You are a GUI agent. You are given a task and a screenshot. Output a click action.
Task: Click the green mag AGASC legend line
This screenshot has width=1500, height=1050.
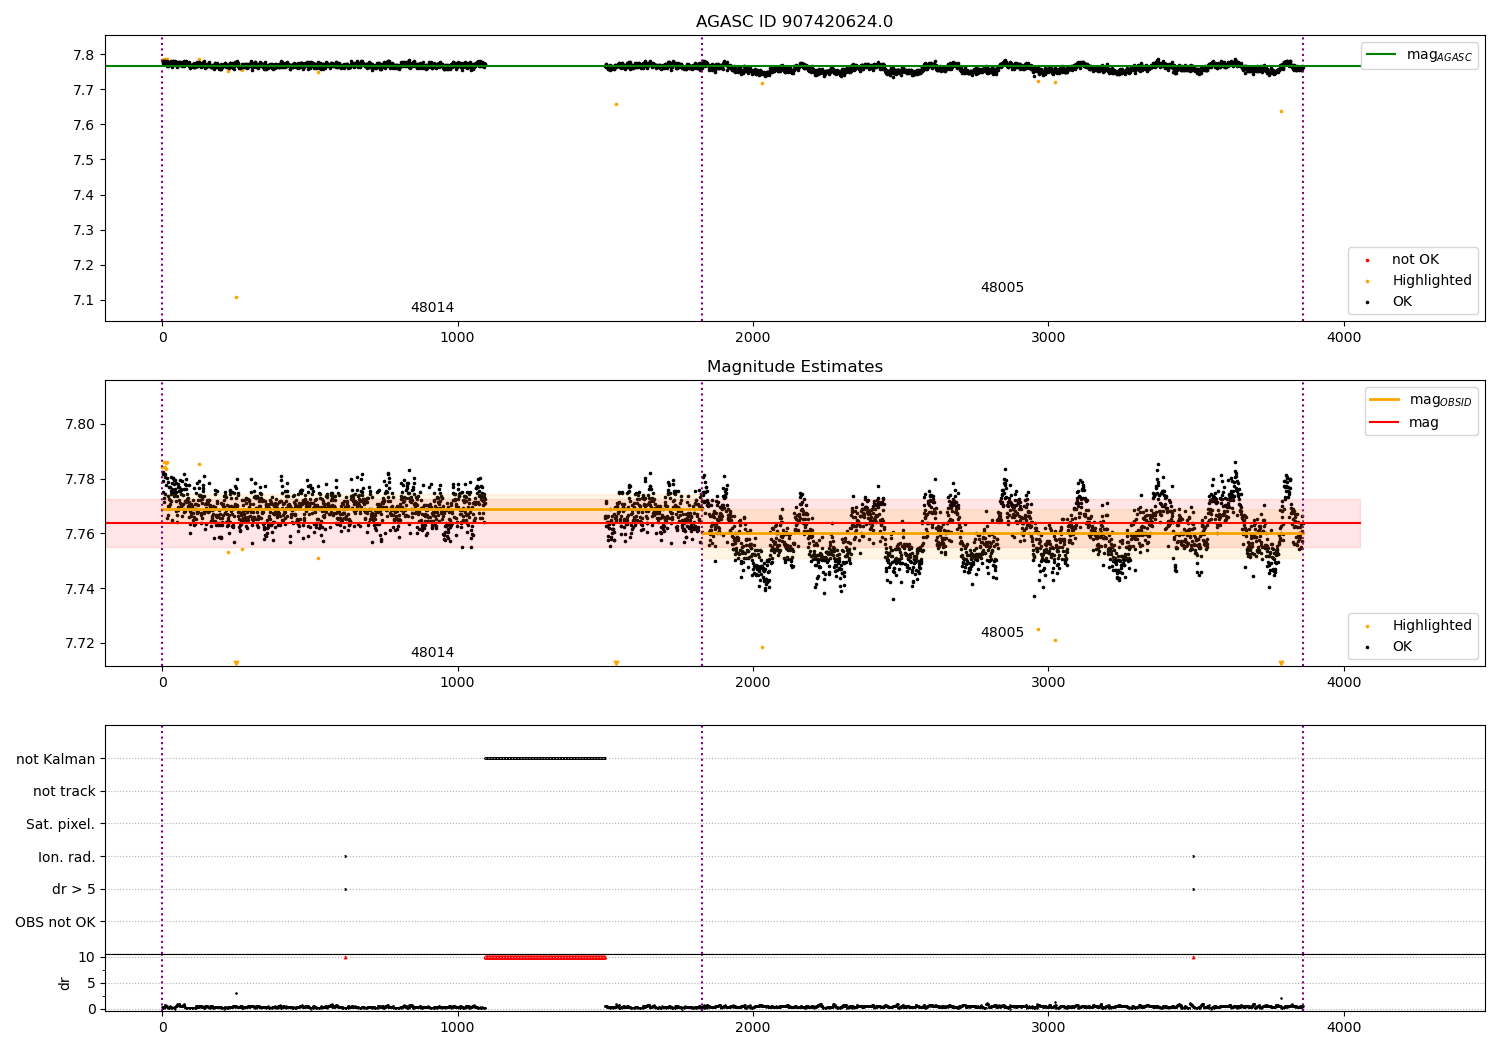[x=1383, y=55]
